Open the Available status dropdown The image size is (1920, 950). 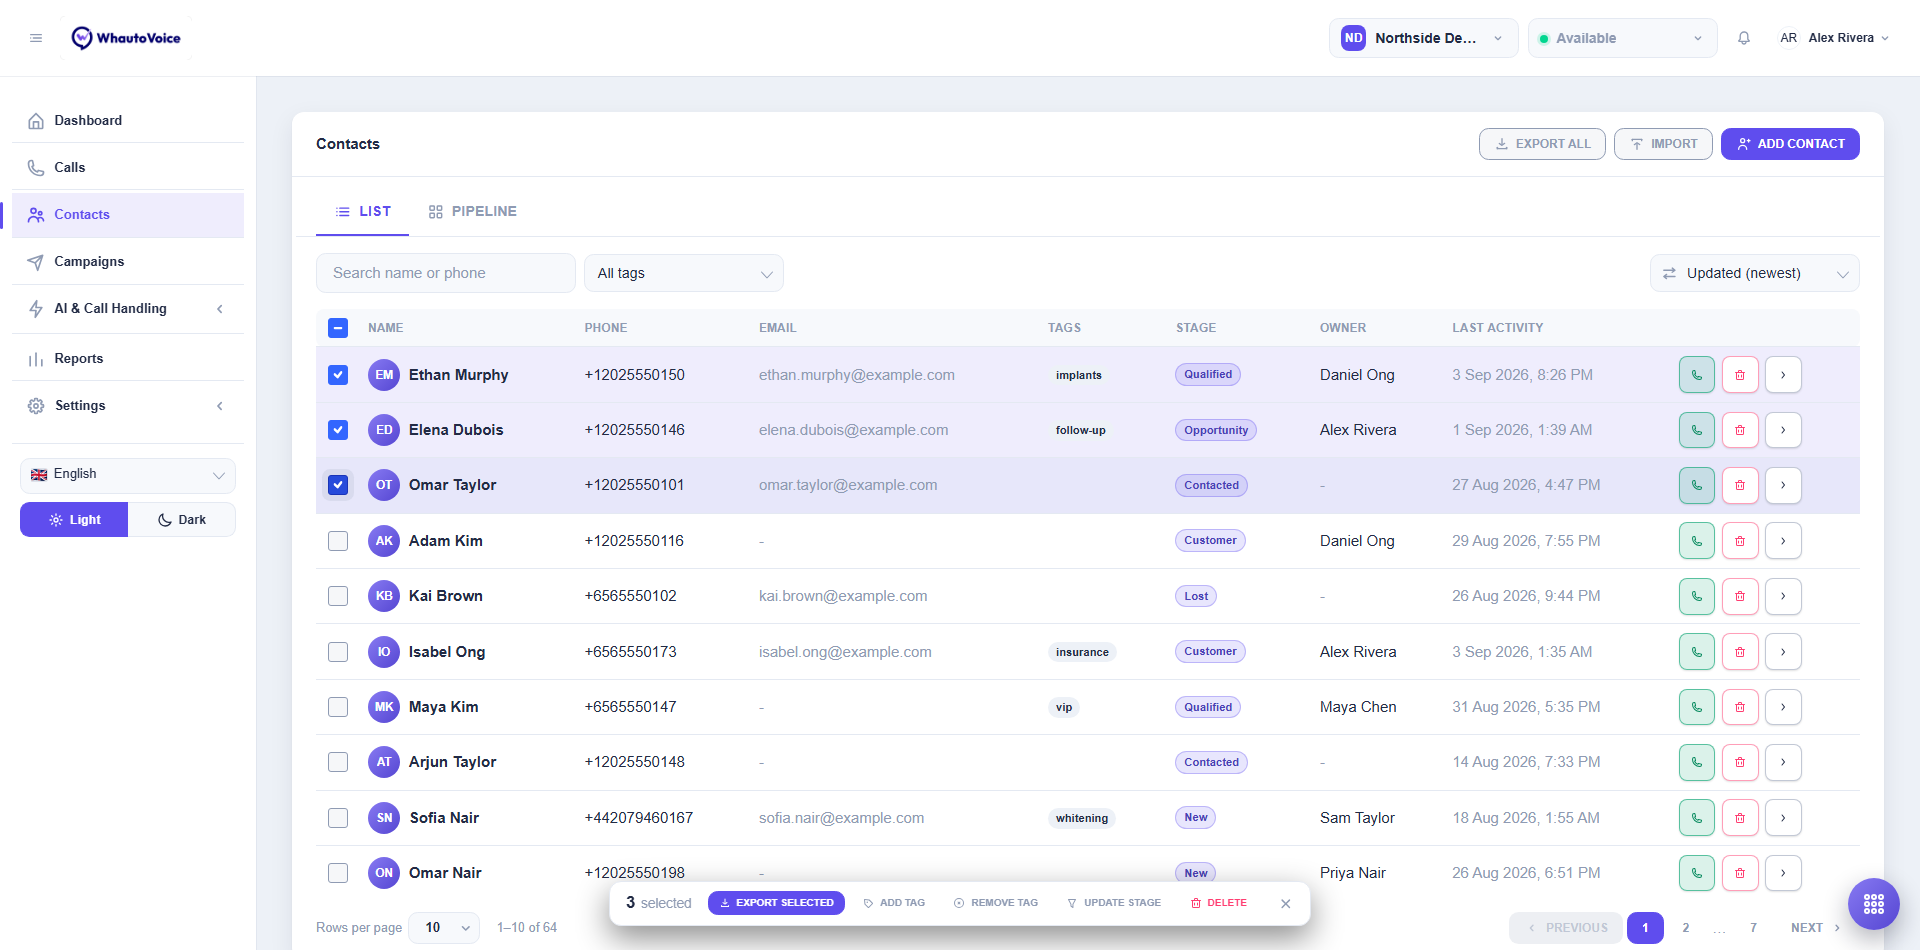click(1622, 38)
